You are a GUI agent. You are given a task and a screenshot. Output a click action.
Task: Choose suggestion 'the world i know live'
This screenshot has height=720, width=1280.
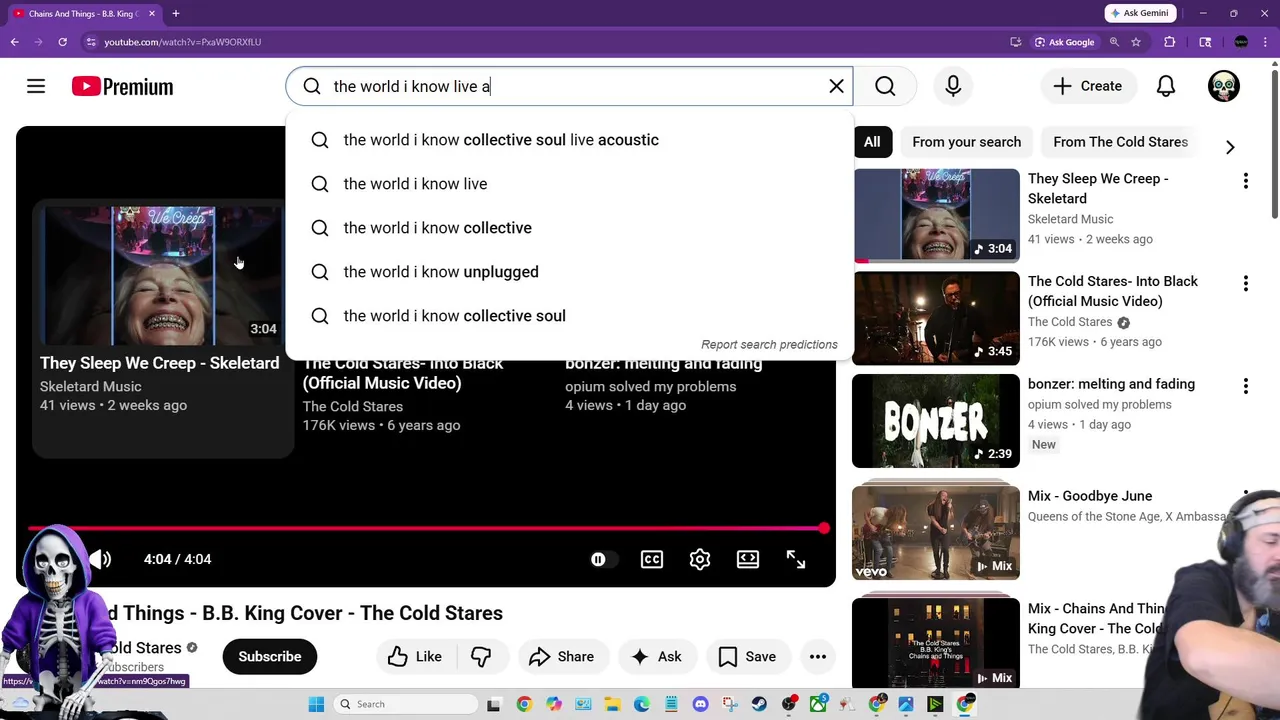point(569,184)
